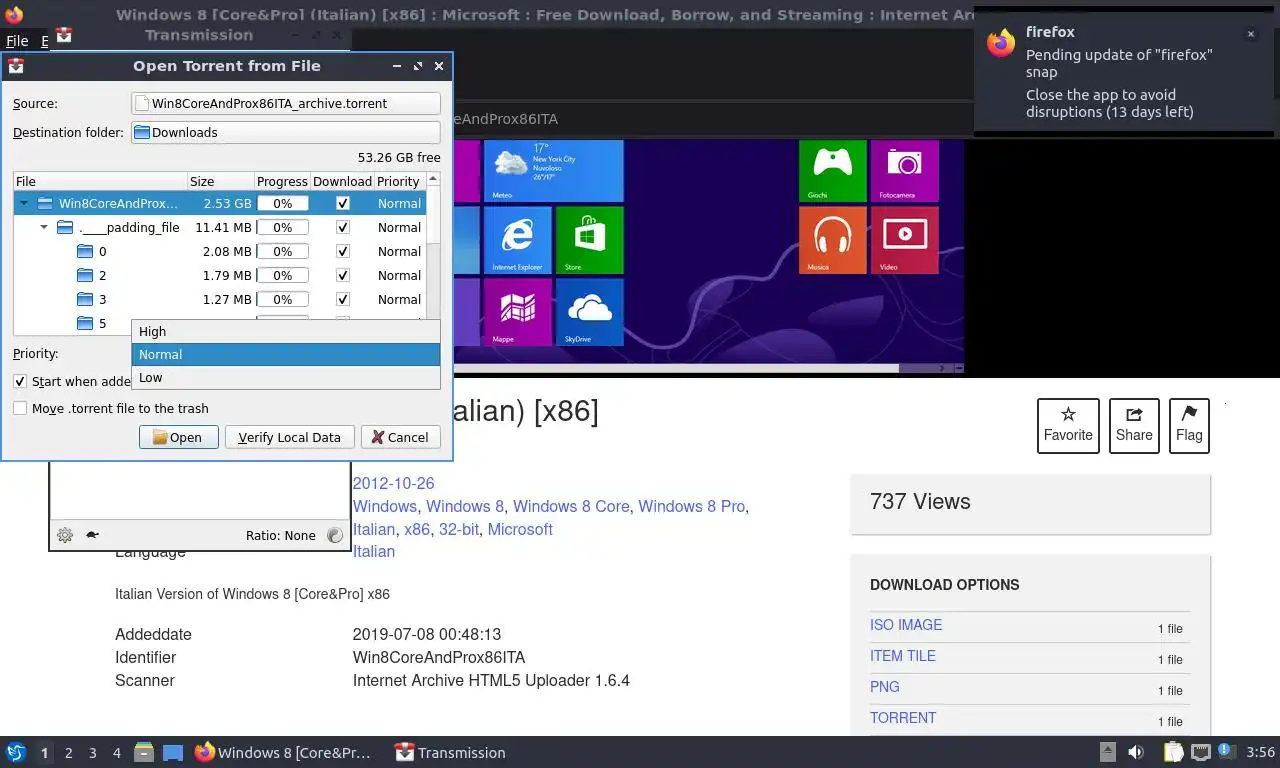
Task: Click the Internet Explorer tile in preview
Action: click(516, 240)
